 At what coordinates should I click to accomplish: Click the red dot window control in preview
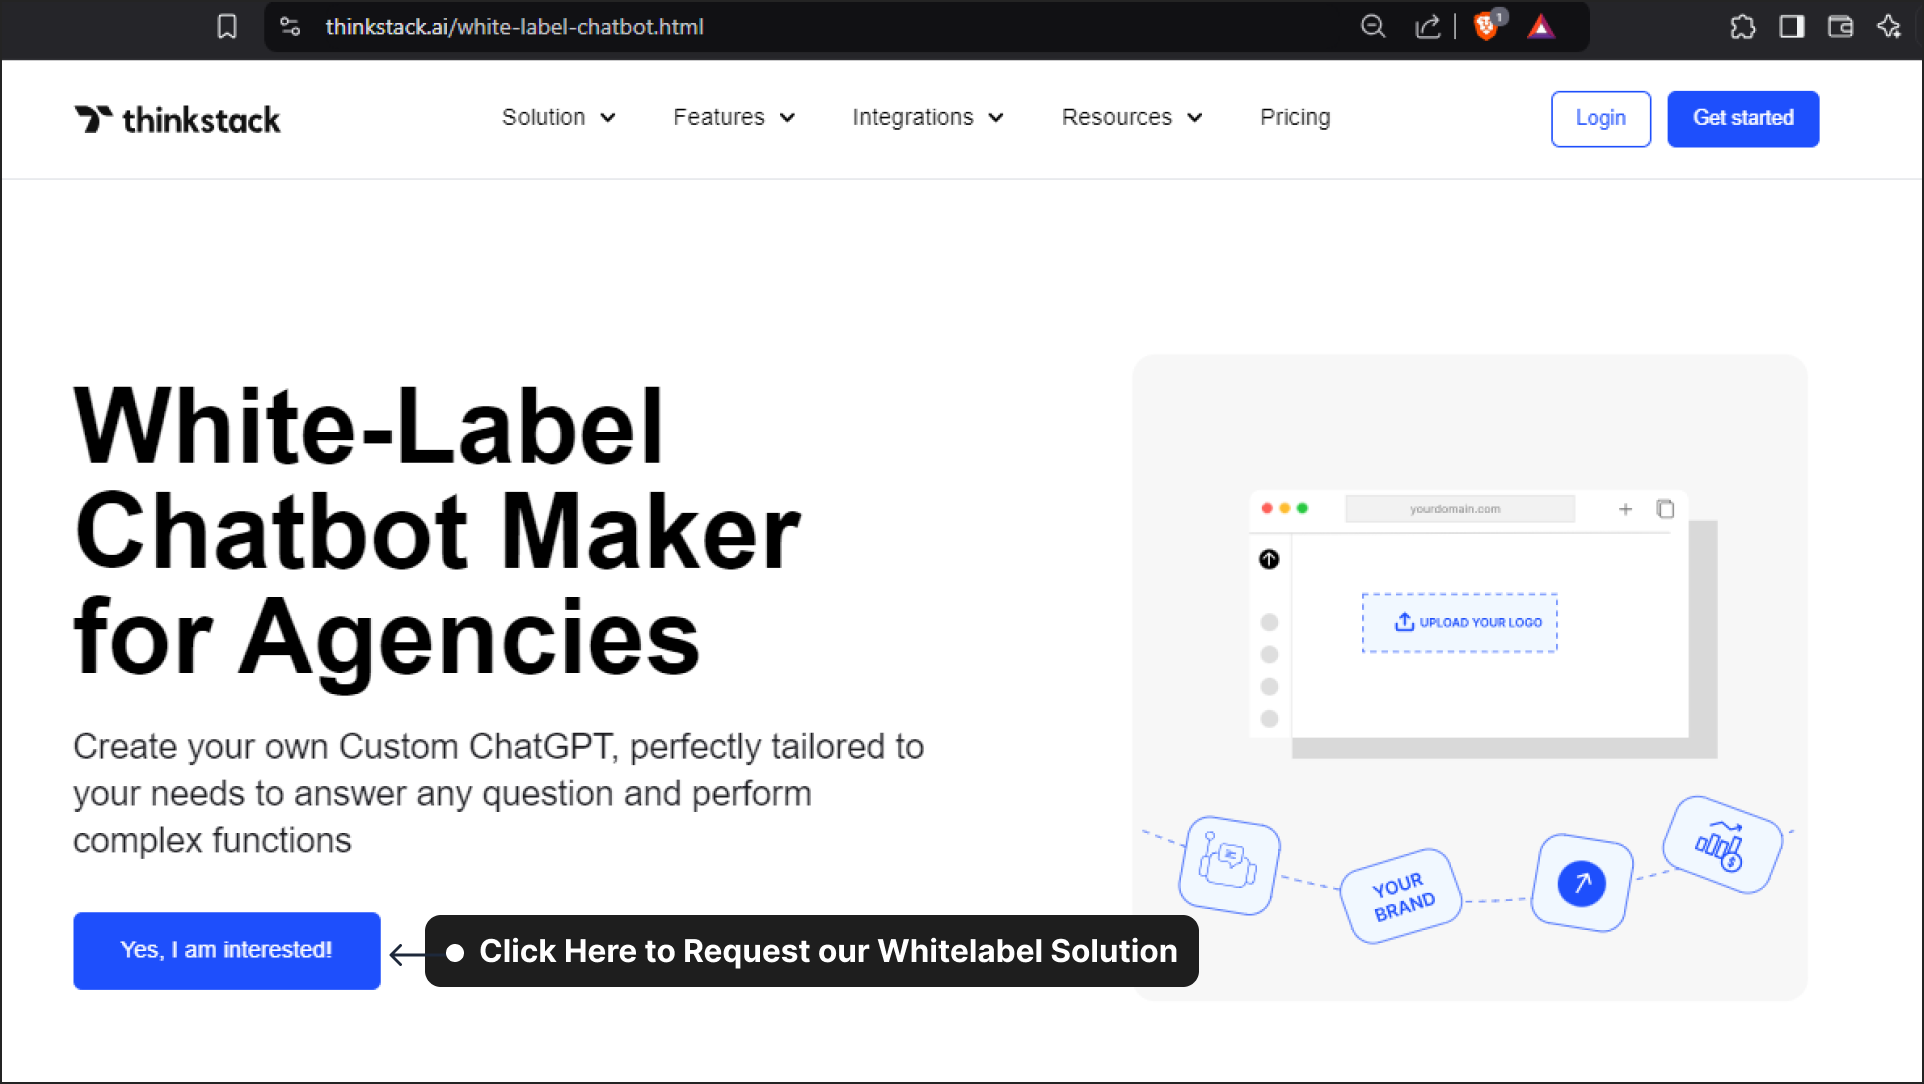[1267, 506]
